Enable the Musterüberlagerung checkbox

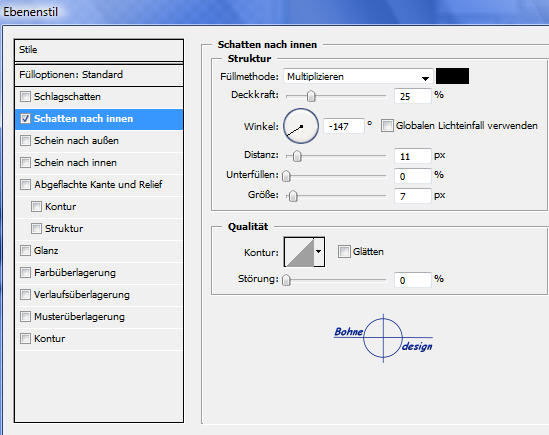[25, 317]
